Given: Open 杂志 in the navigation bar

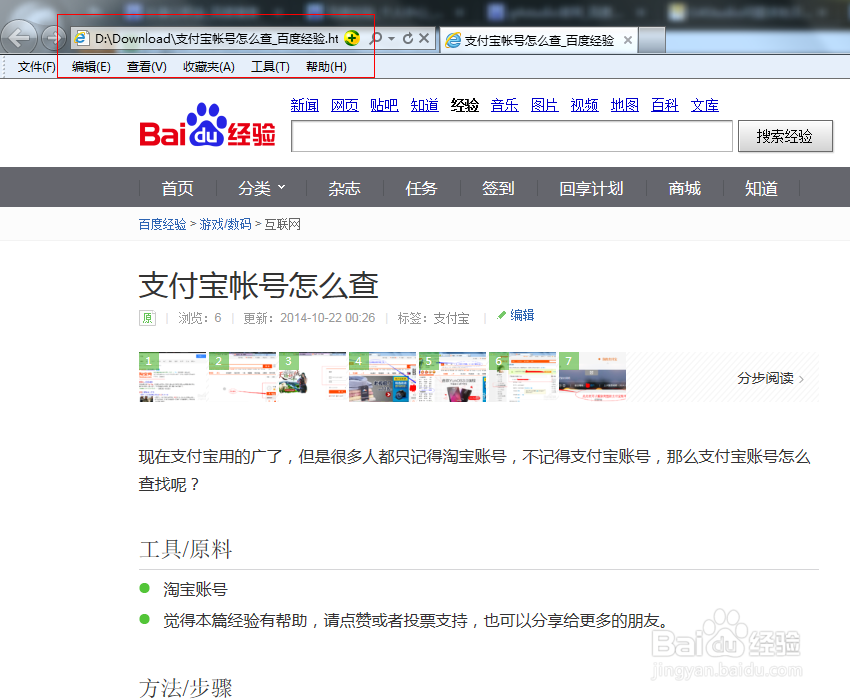Looking at the screenshot, I should [x=344, y=188].
